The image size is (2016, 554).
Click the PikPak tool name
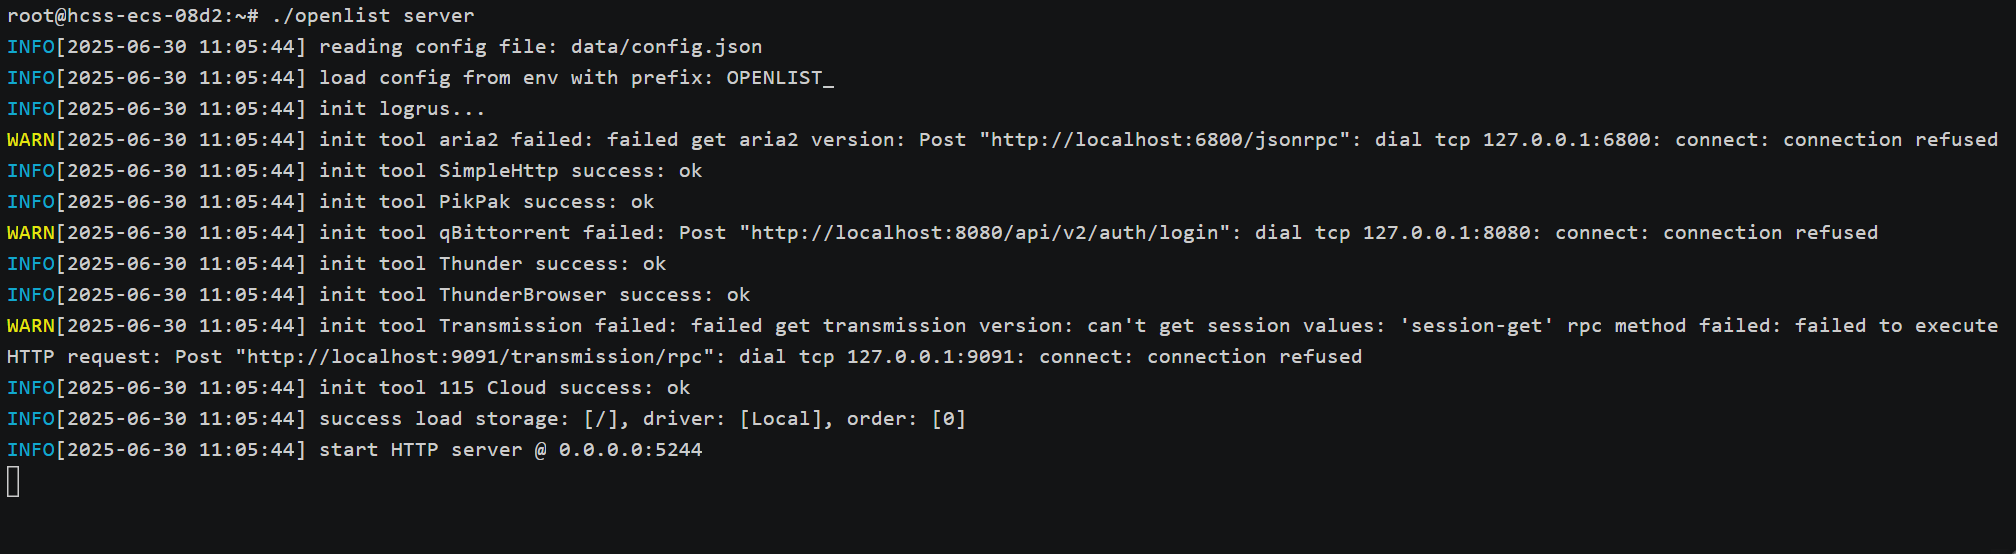475,202
